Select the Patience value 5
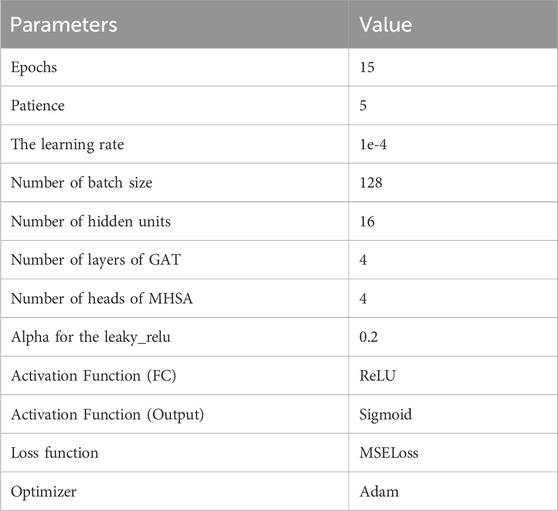This screenshot has height=511, width=558. (x=363, y=106)
